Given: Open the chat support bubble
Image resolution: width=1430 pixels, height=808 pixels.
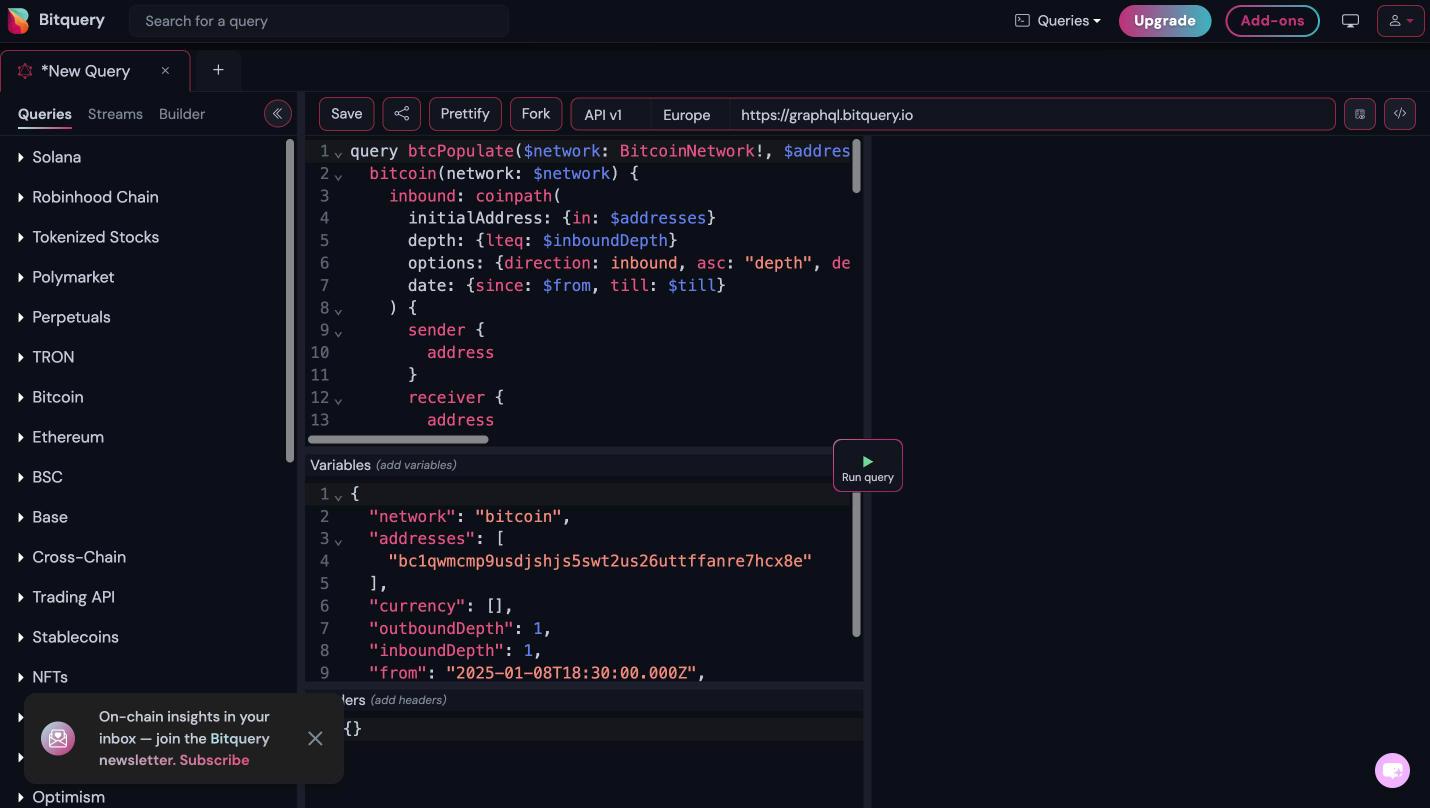Looking at the screenshot, I should [x=1392, y=770].
